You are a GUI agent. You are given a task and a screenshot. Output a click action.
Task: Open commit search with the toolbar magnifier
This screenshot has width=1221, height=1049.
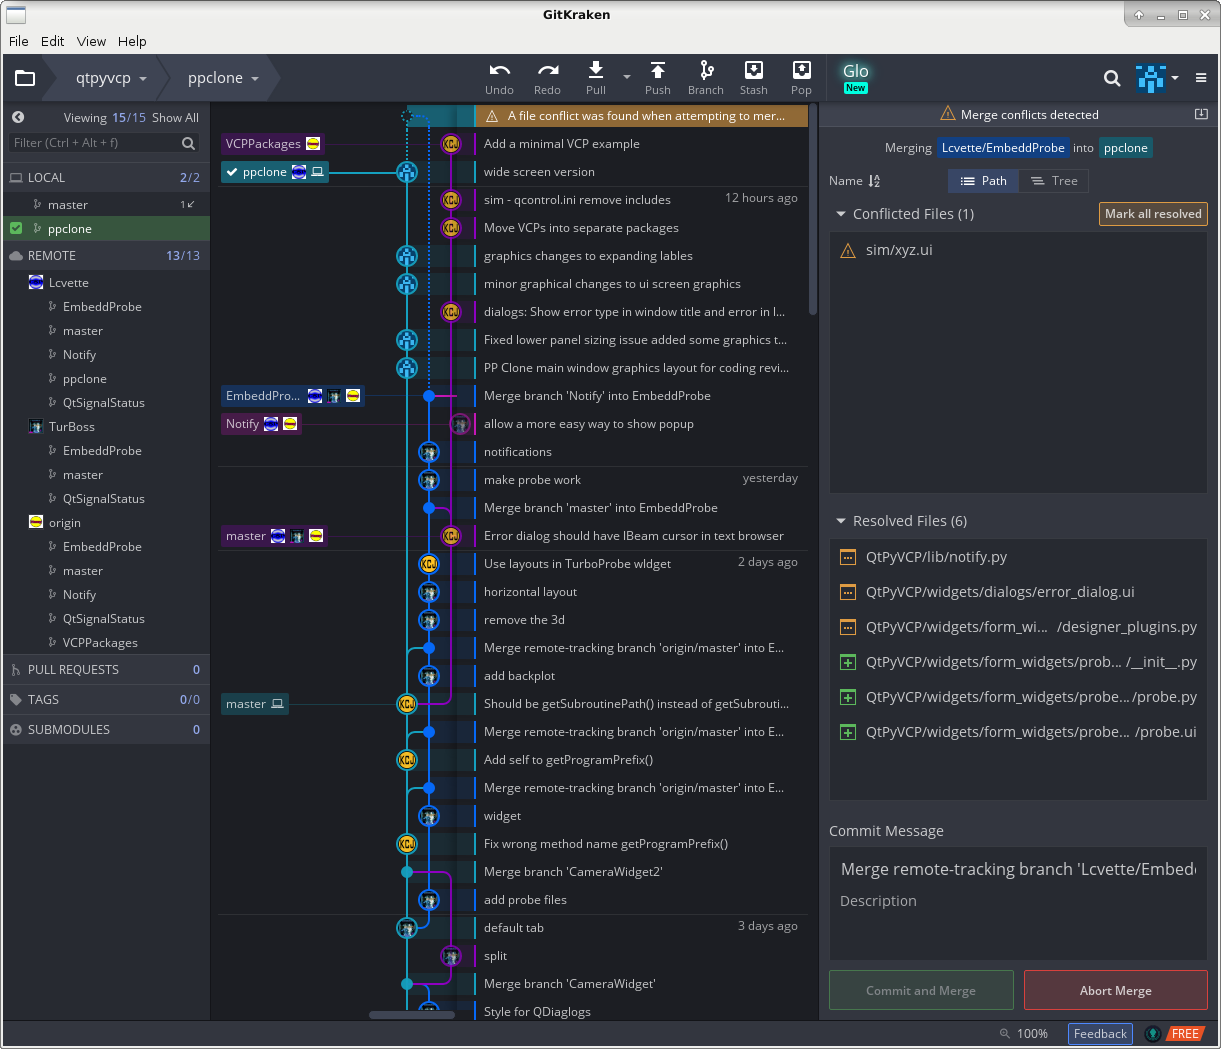[1112, 78]
